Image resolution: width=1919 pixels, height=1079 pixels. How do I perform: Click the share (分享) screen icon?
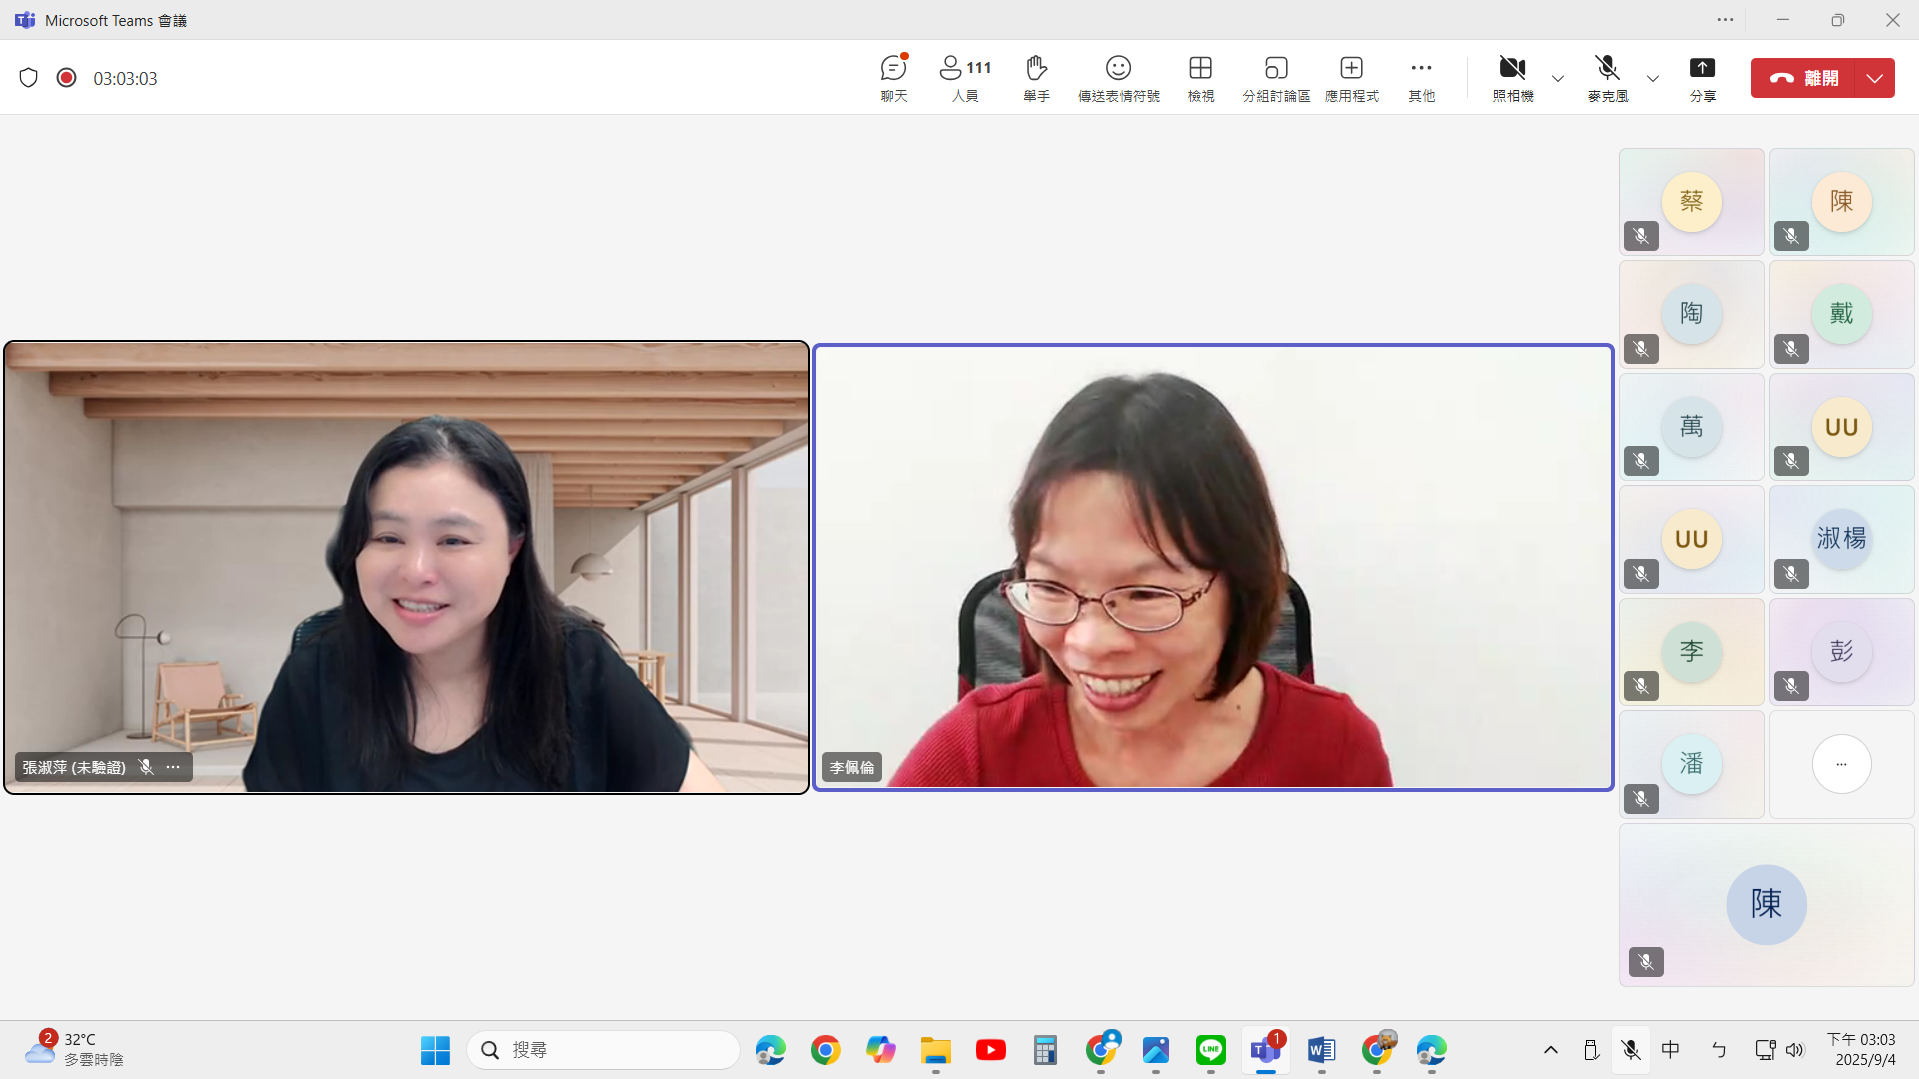tap(1702, 78)
